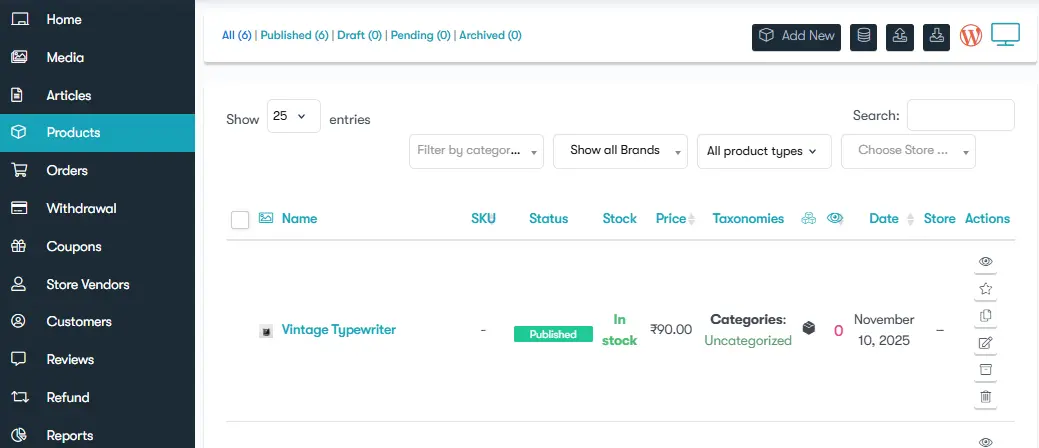
Task: Tick the select-all checkbox in table header
Action: pos(240,220)
